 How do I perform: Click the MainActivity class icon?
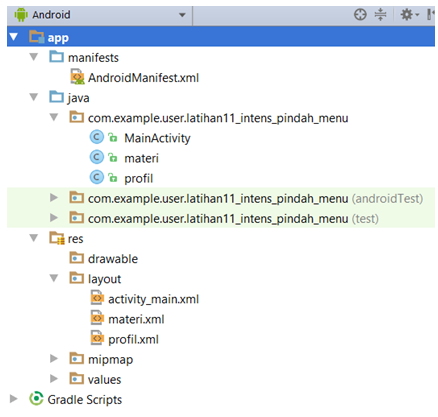coord(97,137)
